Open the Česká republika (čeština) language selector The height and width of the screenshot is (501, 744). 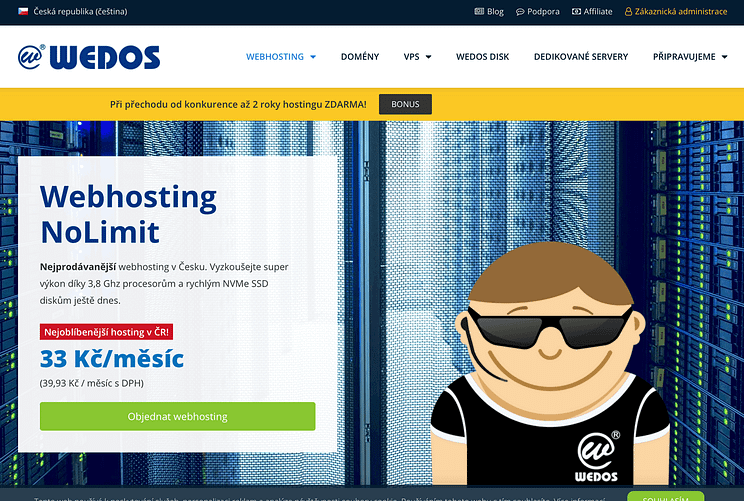73,11
